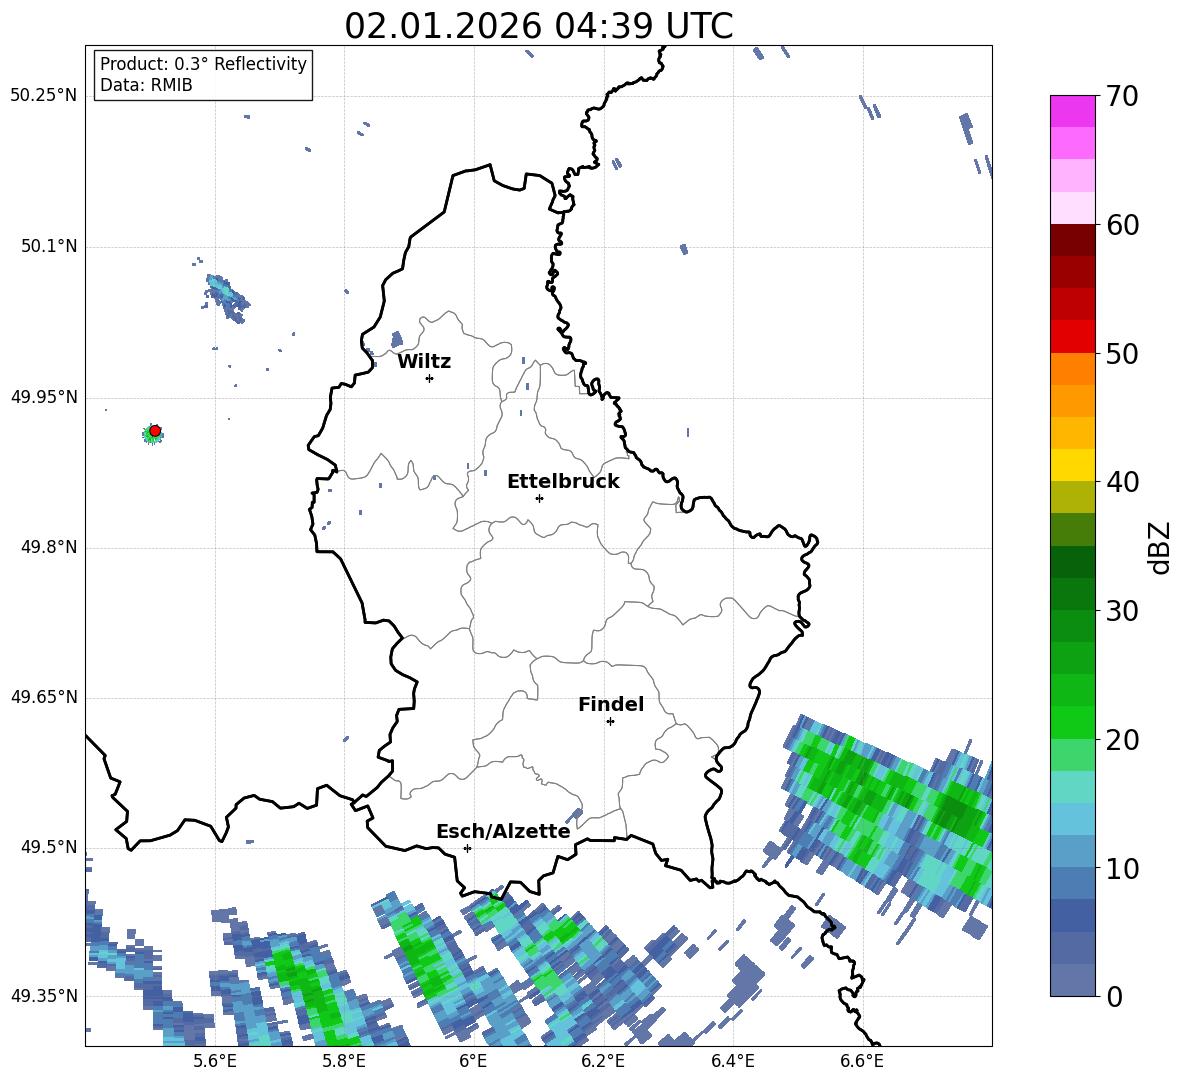This screenshot has width=1184, height=1081.
Task: Click the Findel city label
Action: (x=611, y=704)
